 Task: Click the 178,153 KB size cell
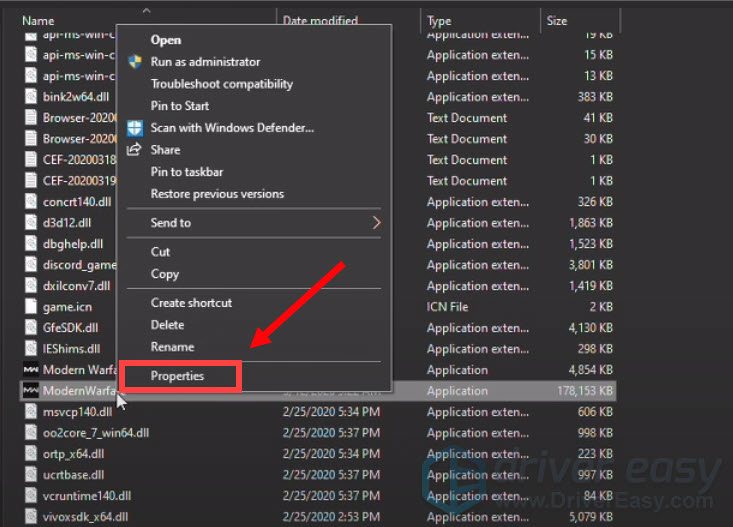[585, 390]
